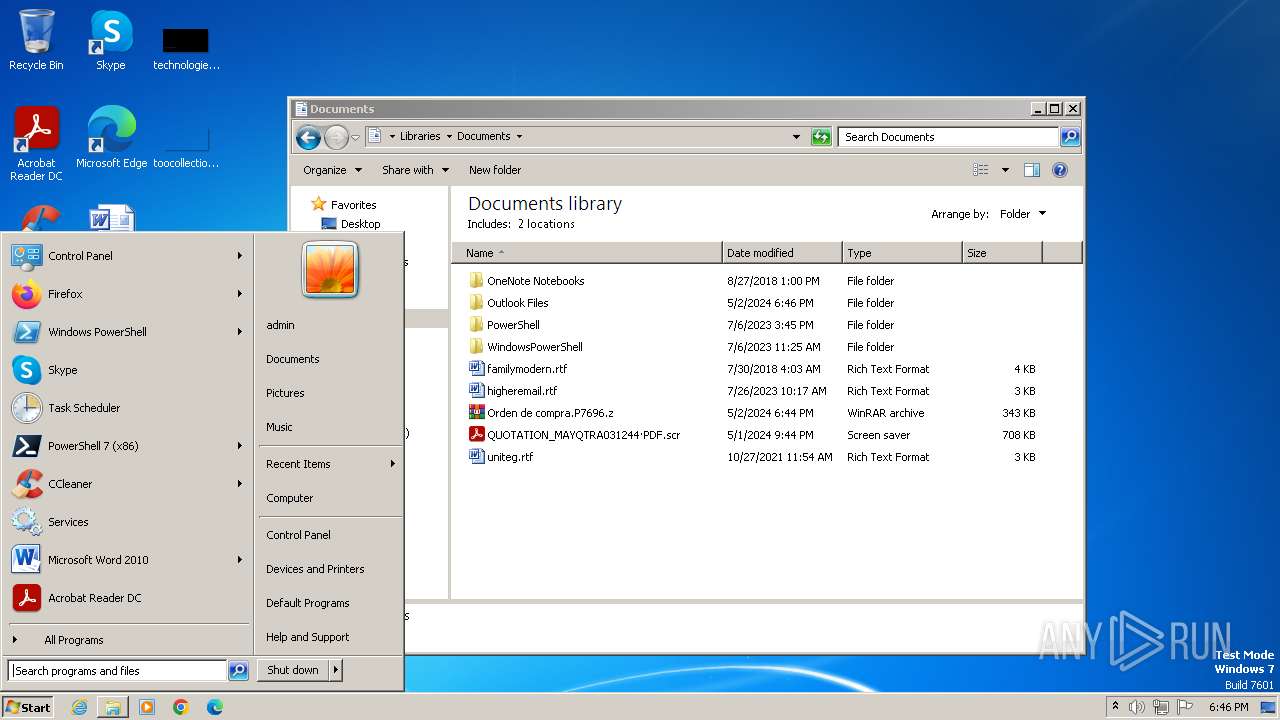The height and width of the screenshot is (720, 1280).
Task: Open Services from the Start menu
Action: tap(127, 522)
